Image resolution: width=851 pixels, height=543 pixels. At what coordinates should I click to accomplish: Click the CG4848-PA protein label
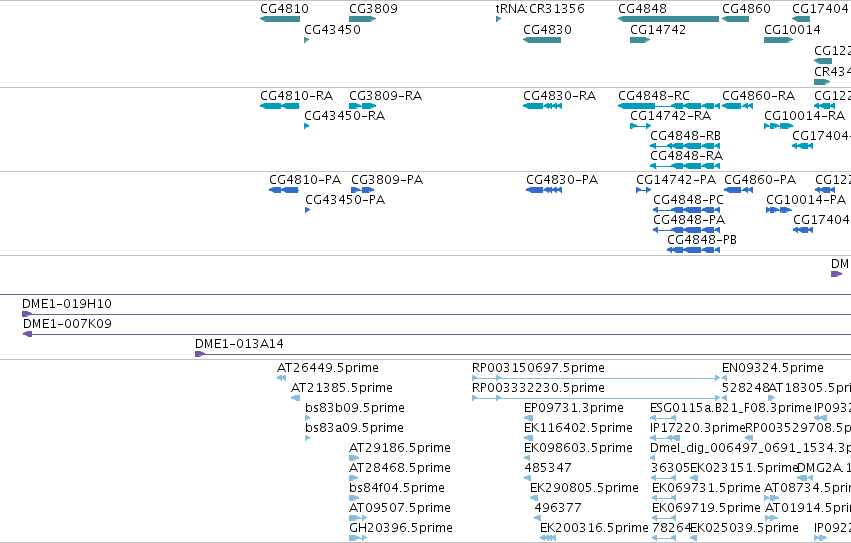pos(689,220)
